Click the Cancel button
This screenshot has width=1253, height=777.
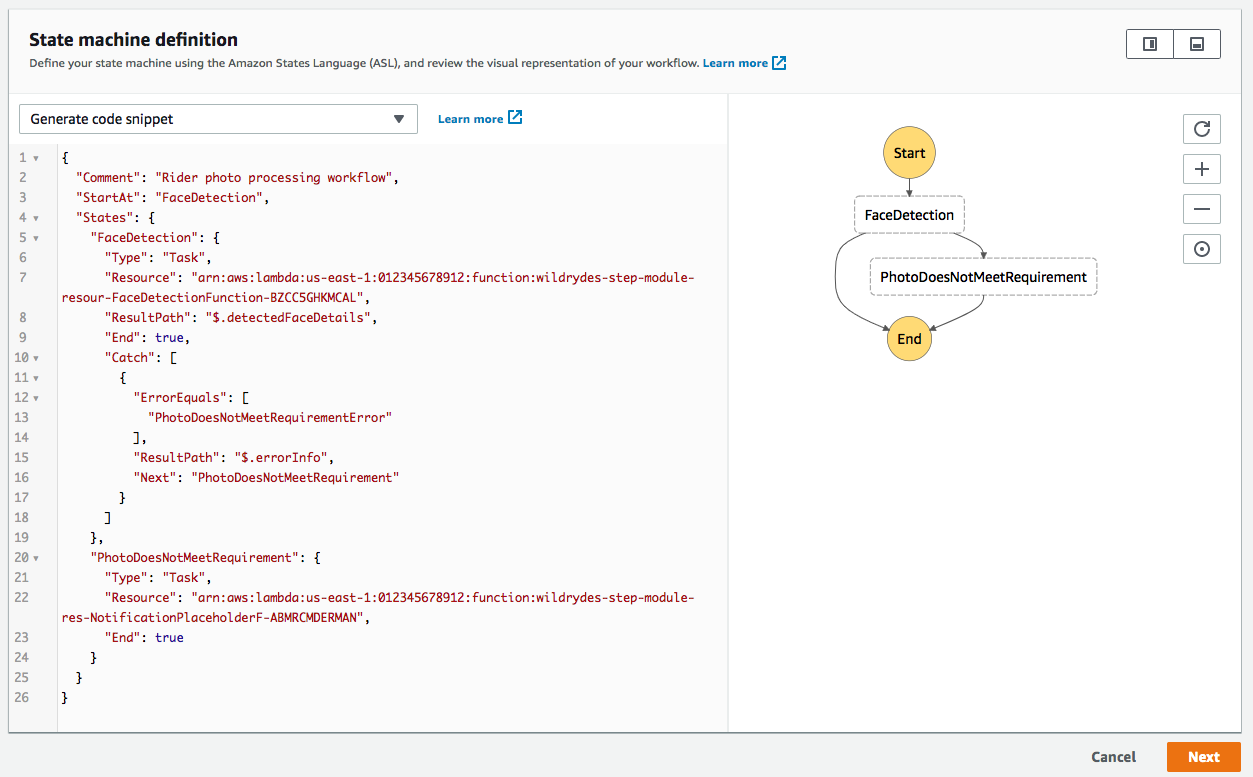[x=1113, y=757]
